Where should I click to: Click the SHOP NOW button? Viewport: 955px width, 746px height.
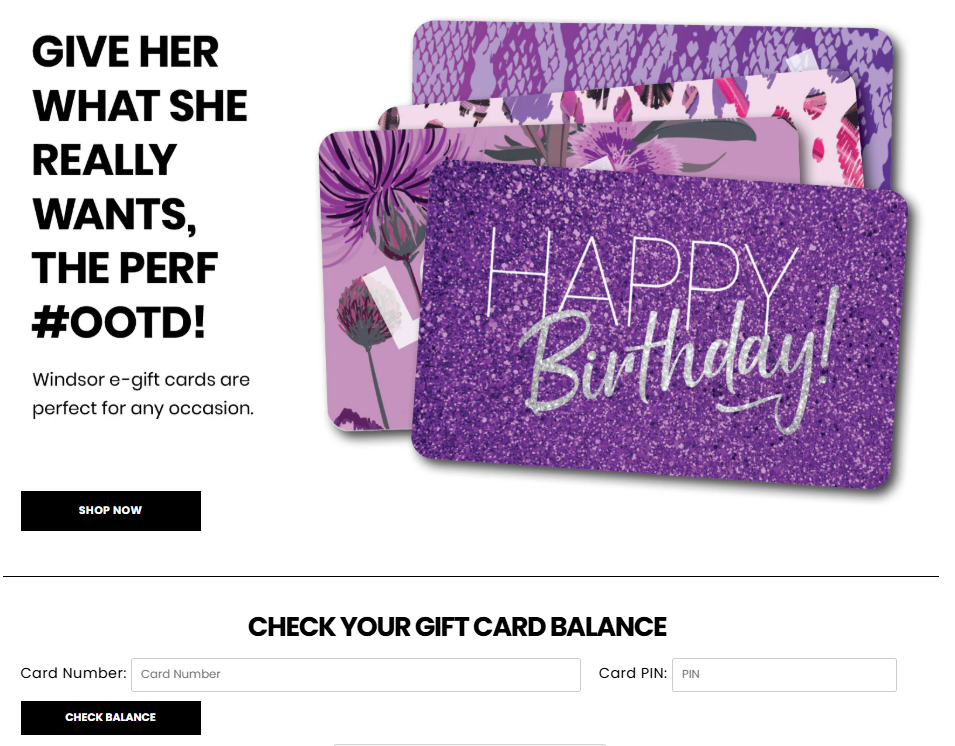111,510
